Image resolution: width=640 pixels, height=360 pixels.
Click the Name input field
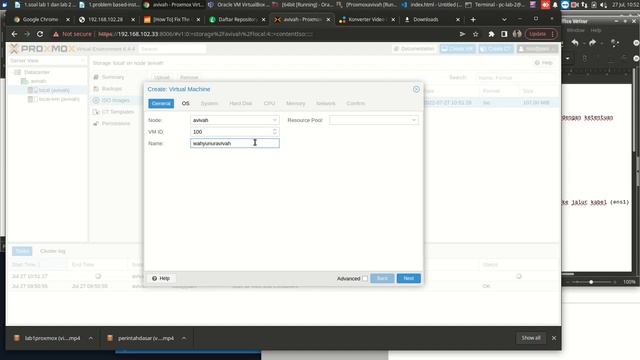pos(235,143)
